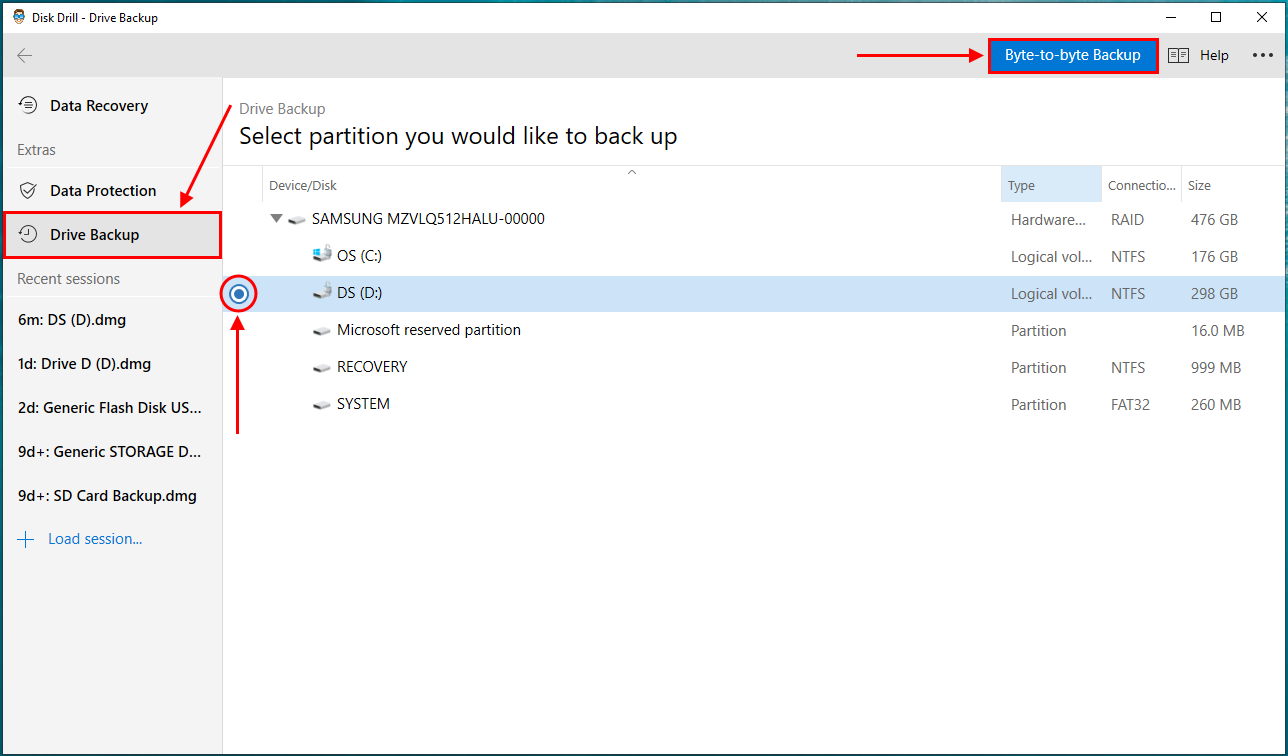Click the RECOVERY partition disk icon

[x=321, y=367]
